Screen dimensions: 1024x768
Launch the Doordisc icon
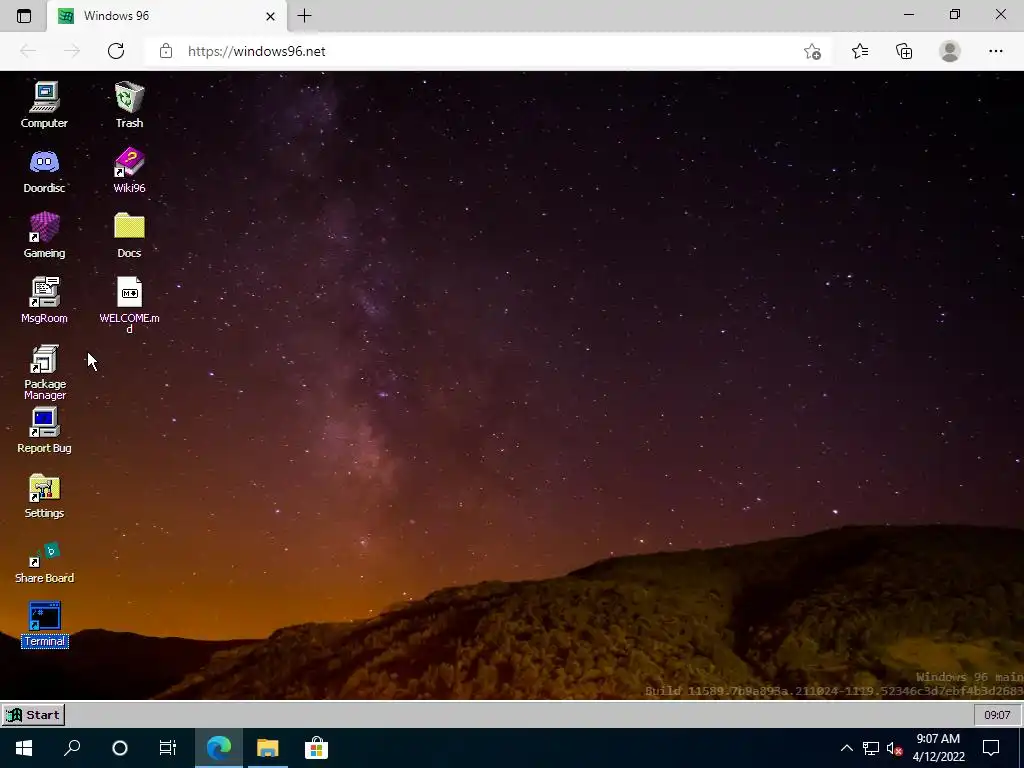44,170
